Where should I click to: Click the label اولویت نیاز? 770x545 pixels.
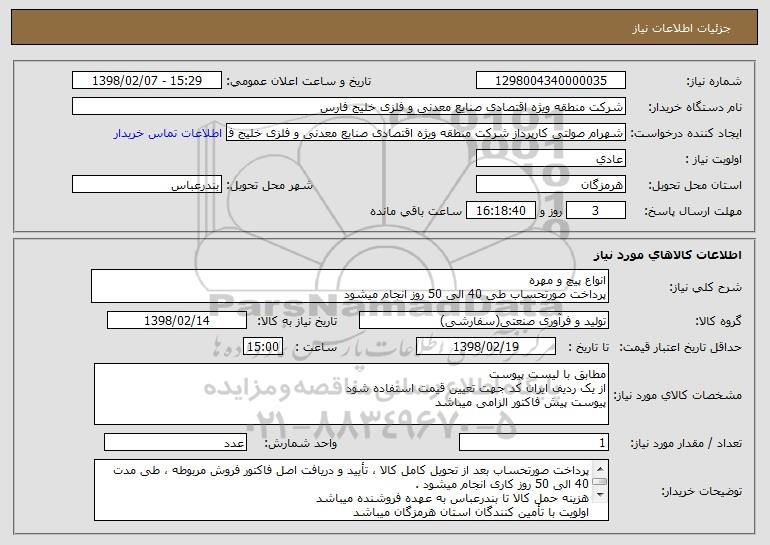(714, 160)
